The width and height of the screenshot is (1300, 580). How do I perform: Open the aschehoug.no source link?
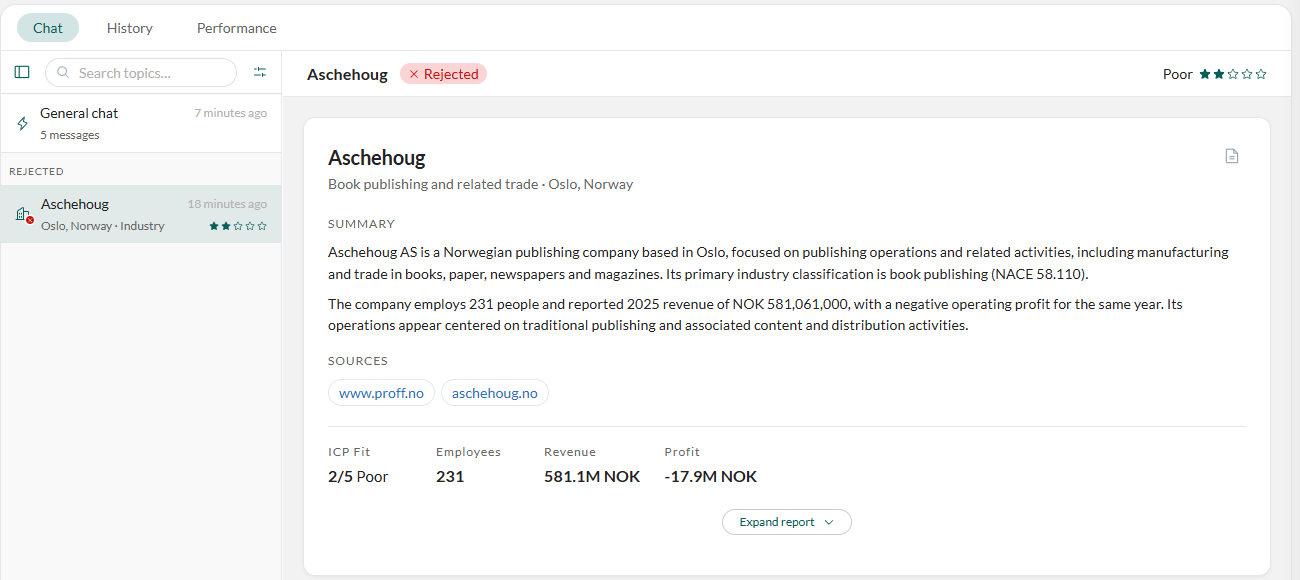point(495,393)
